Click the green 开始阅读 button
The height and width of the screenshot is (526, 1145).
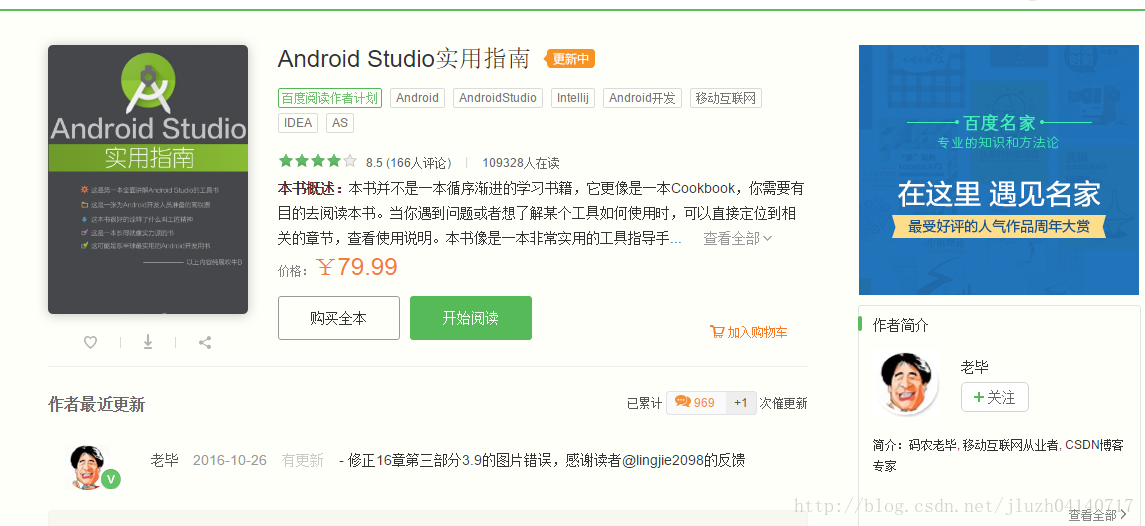[x=471, y=318]
